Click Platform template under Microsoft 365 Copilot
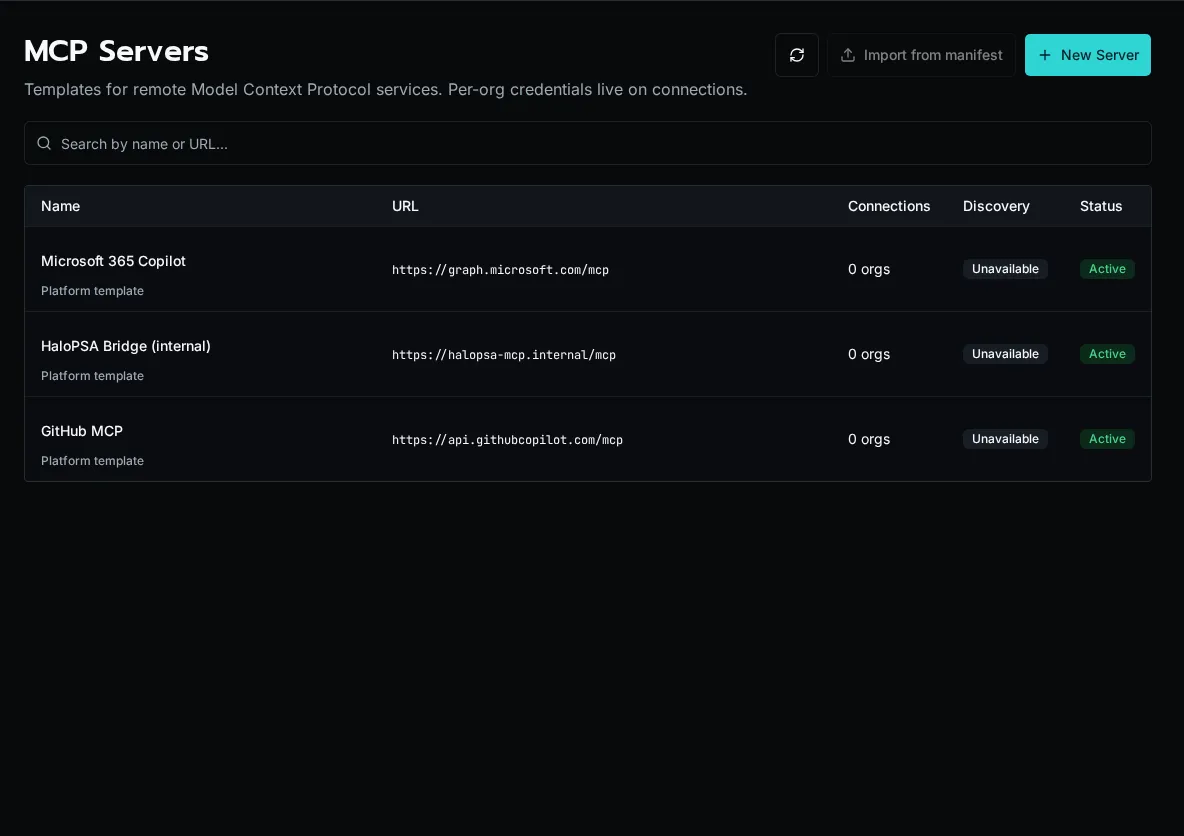 pyautogui.click(x=92, y=291)
